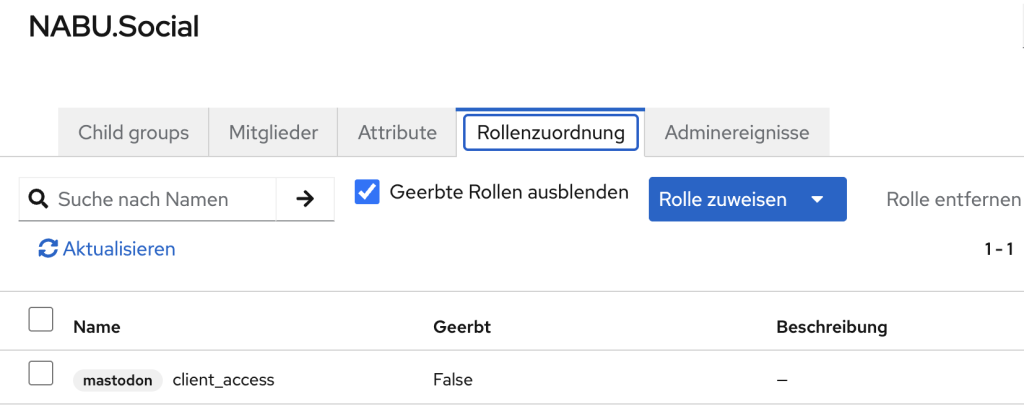This screenshot has height=412, width=1024.
Task: Expand the Rolle zuweisen dropdown caret
Action: click(x=817, y=199)
